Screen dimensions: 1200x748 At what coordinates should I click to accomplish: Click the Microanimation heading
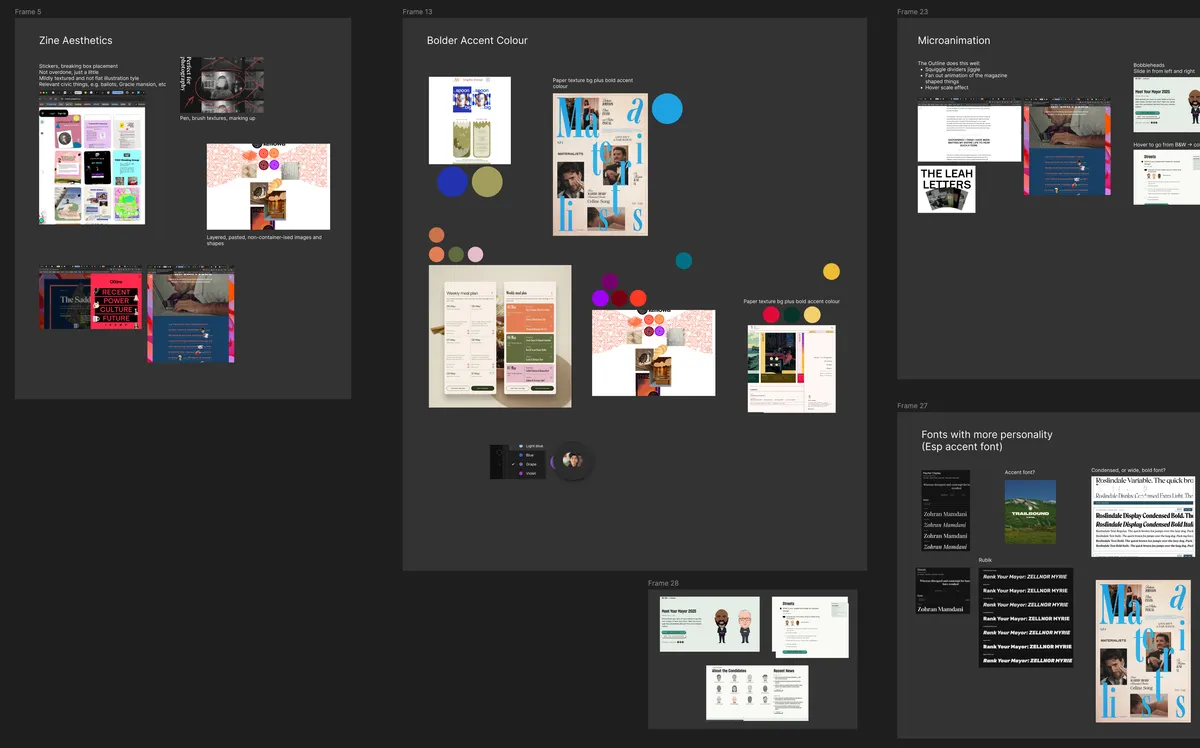pyautogui.click(x=954, y=41)
